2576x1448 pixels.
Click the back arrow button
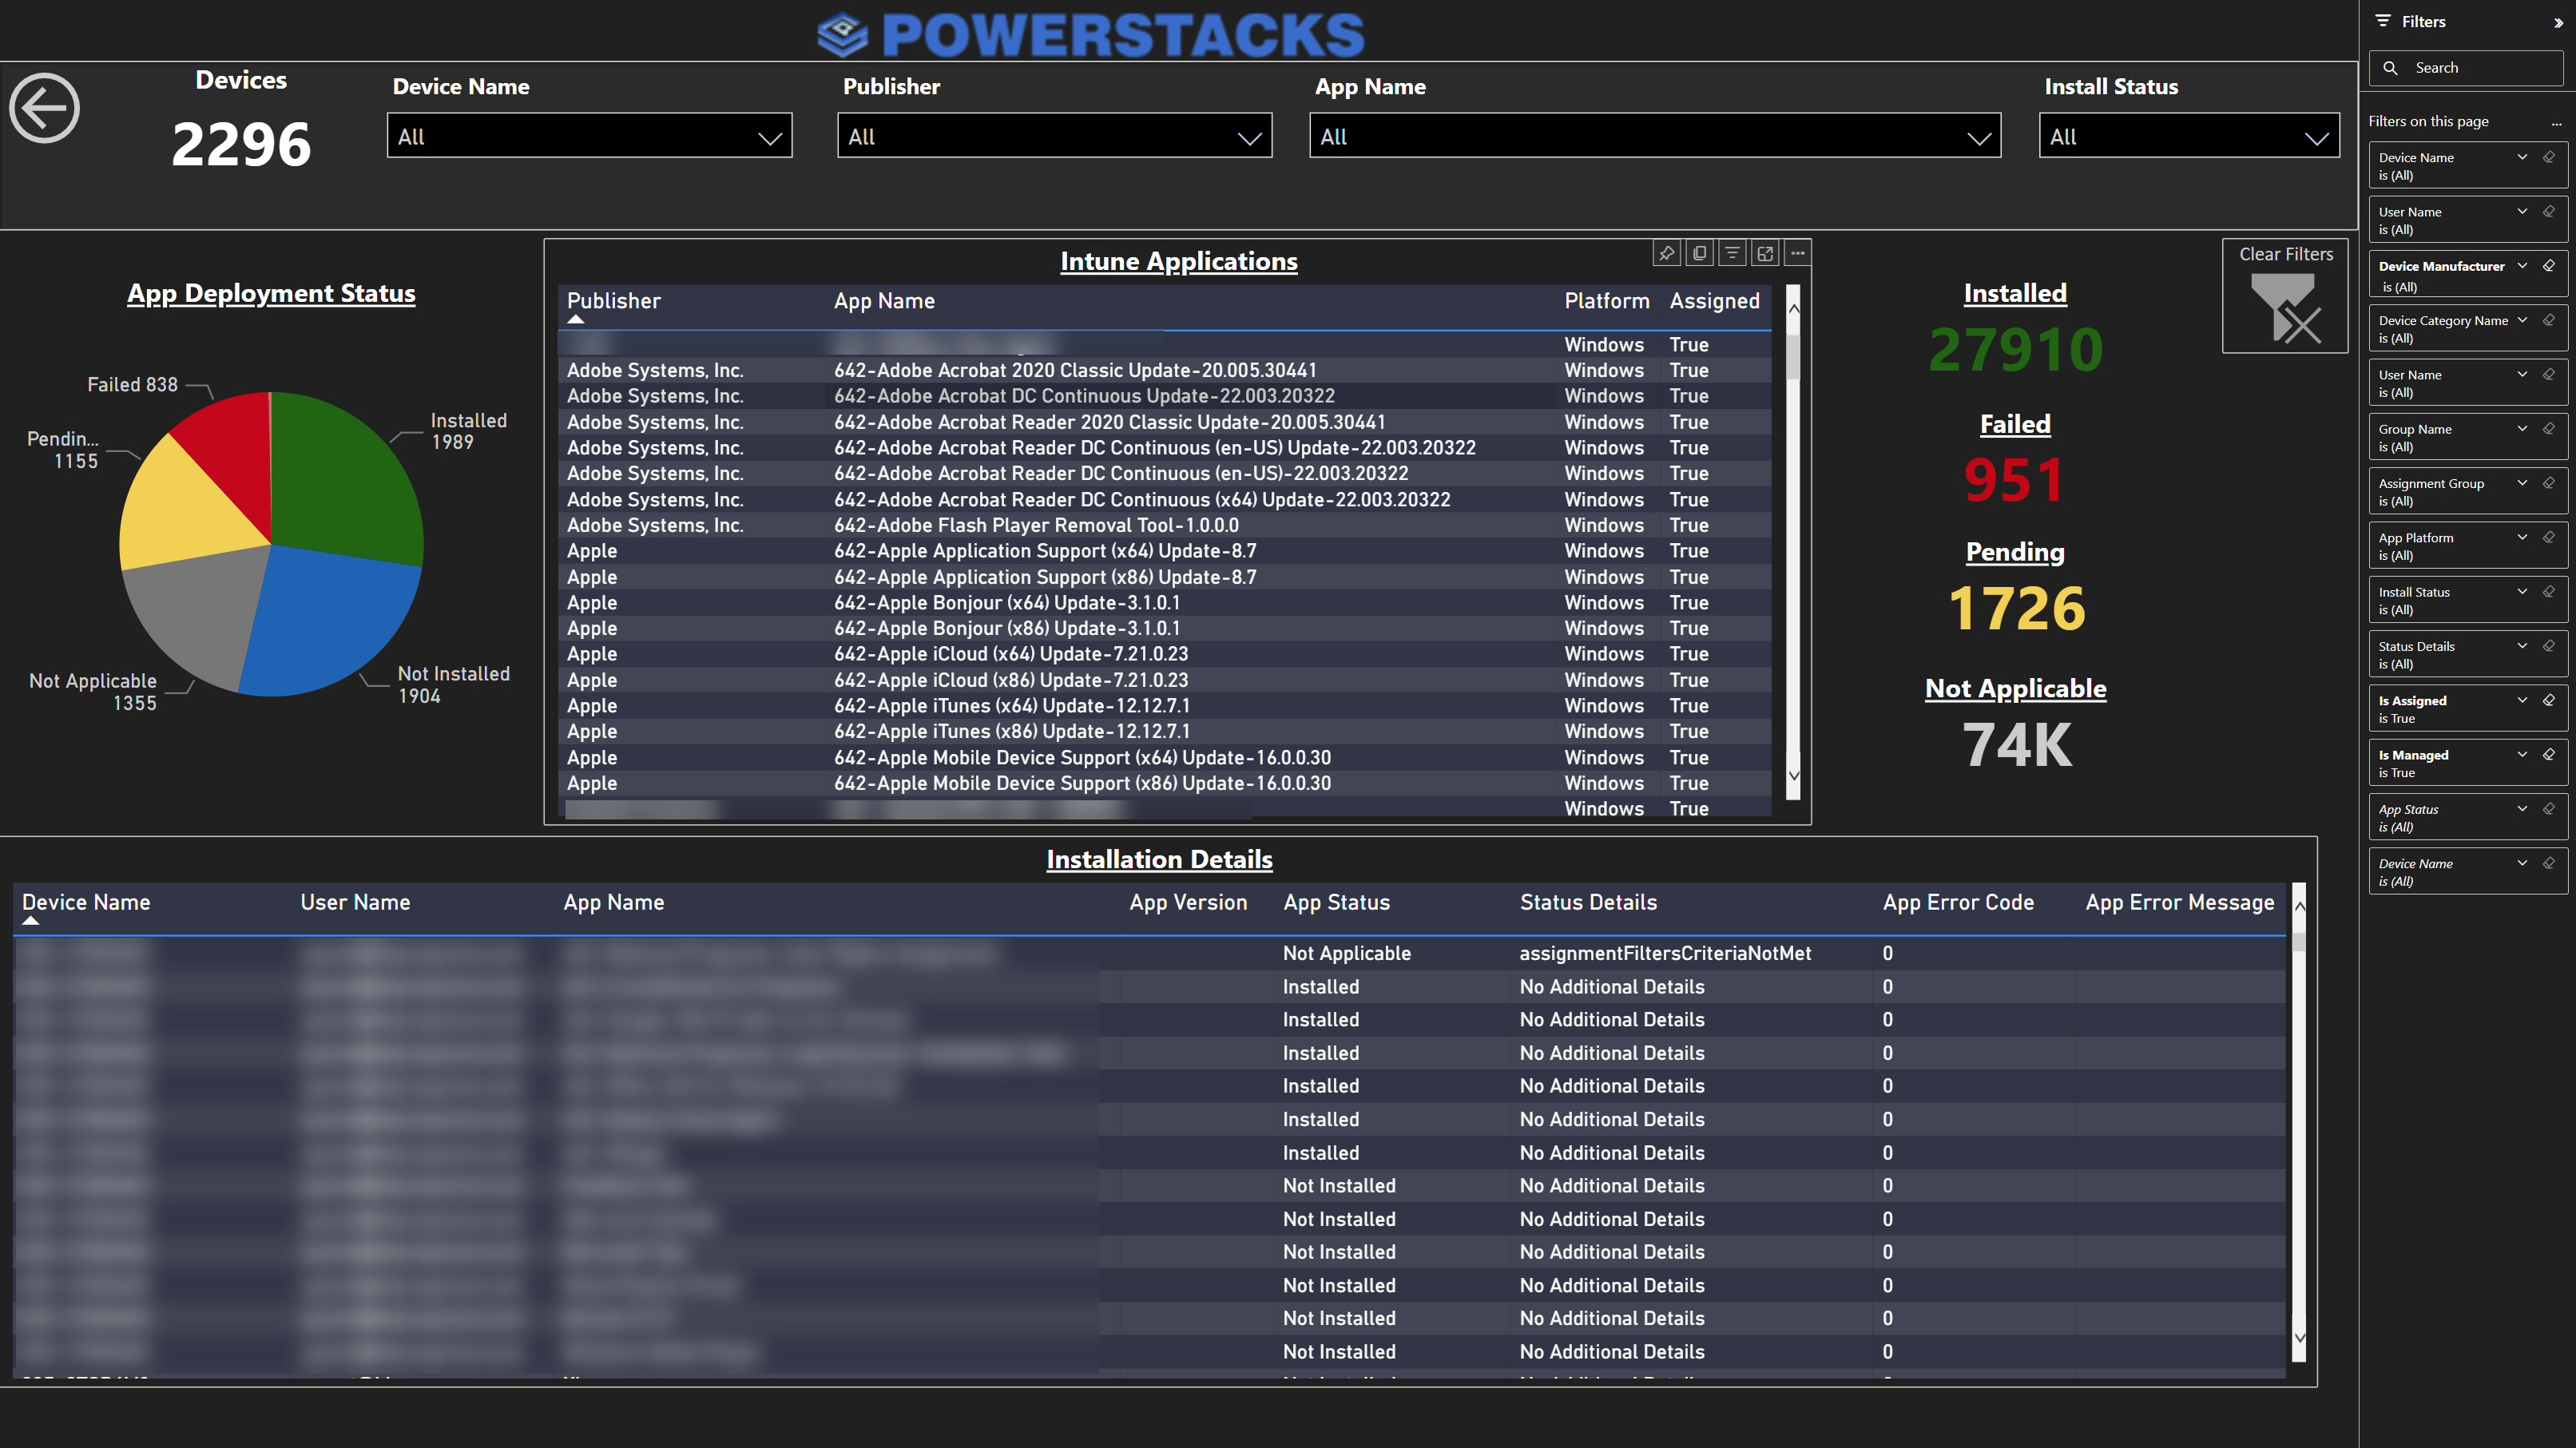pyautogui.click(x=44, y=108)
